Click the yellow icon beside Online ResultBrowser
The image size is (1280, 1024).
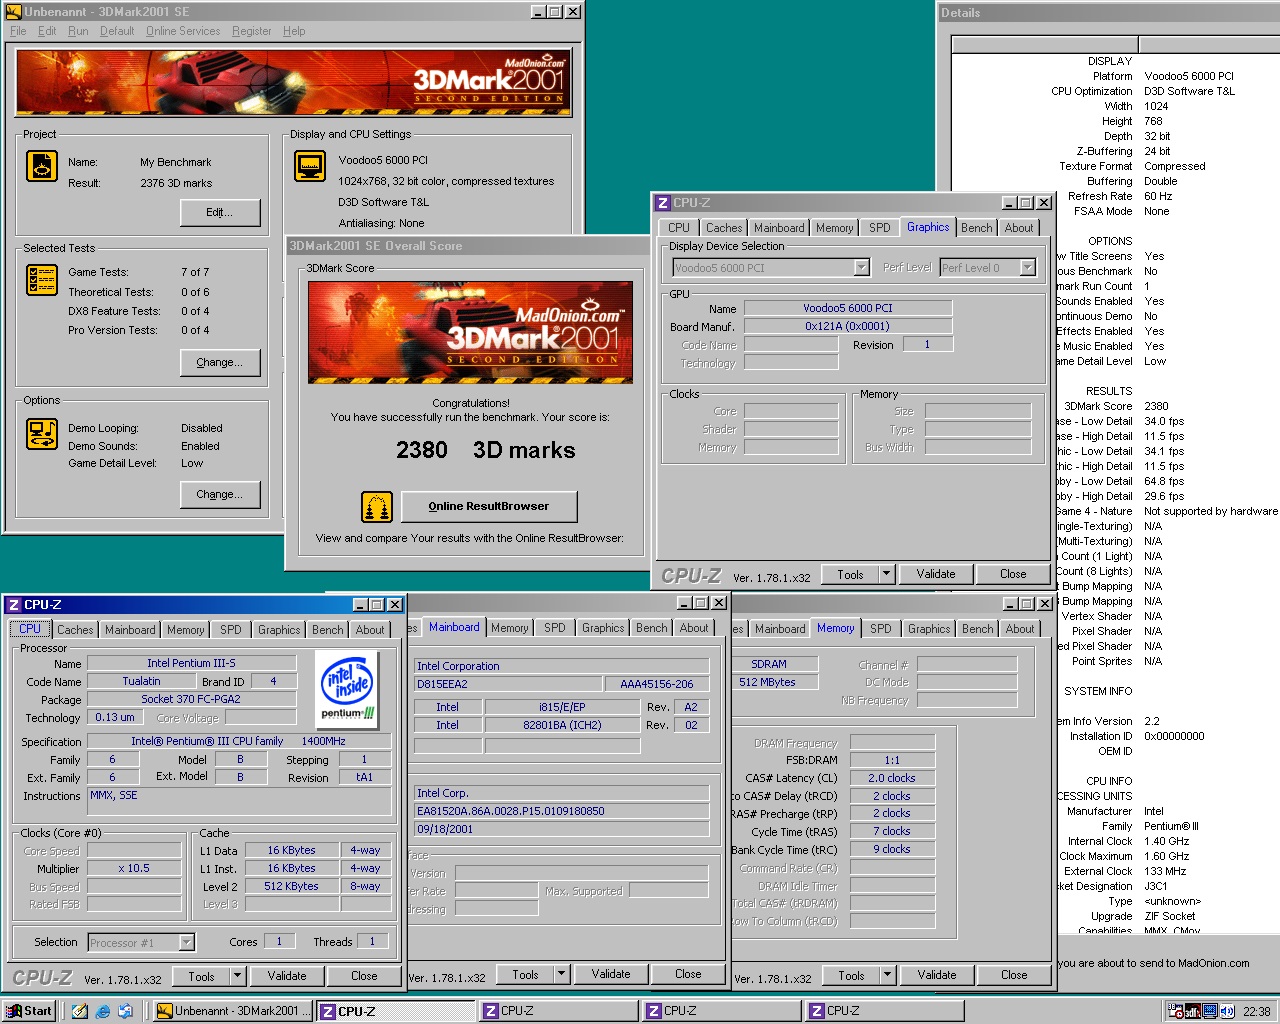[x=377, y=507]
